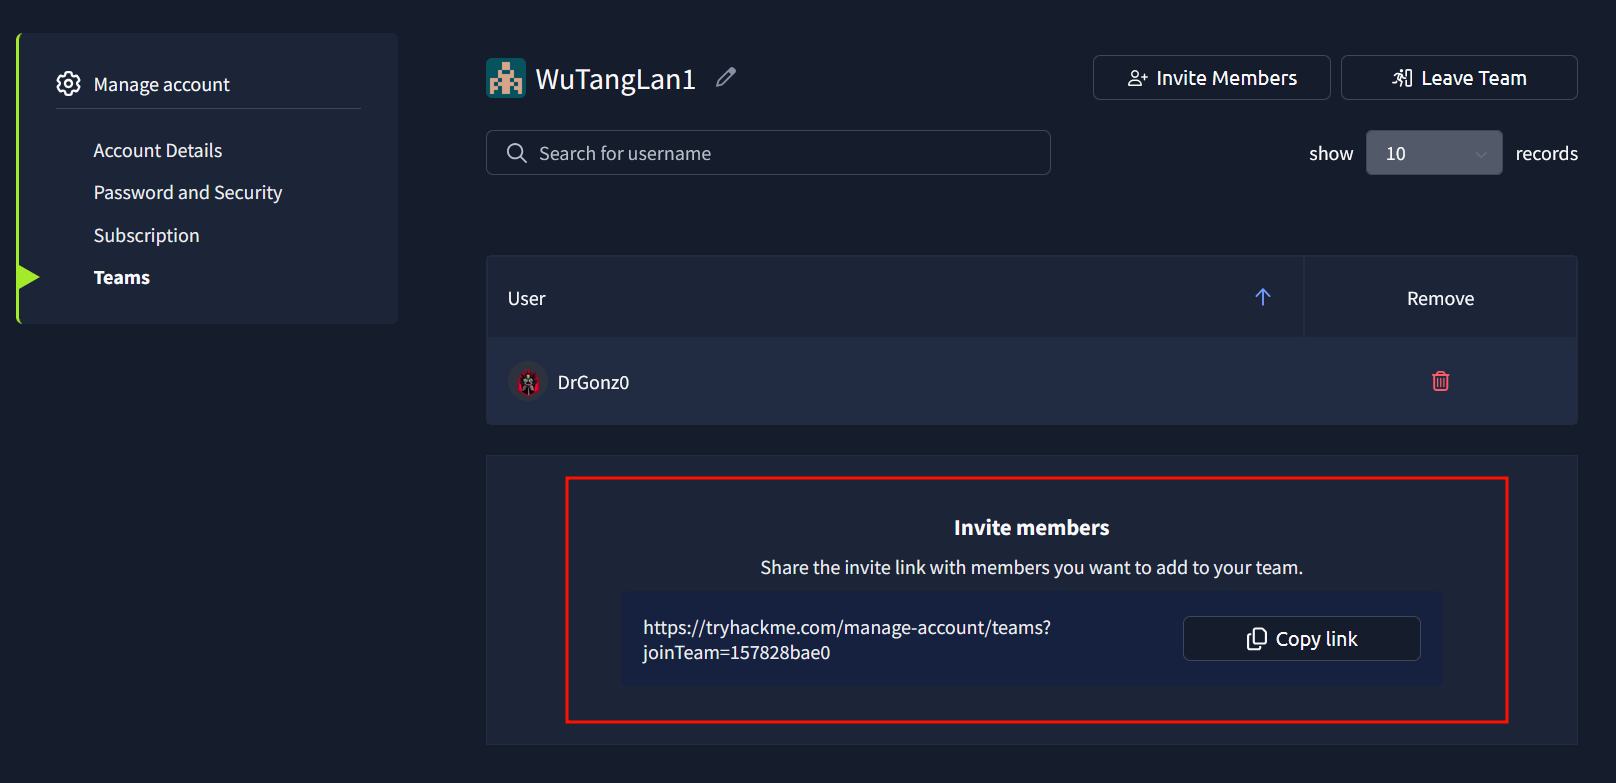
Task: Click DrGonz0's profile avatar
Action: 528,381
